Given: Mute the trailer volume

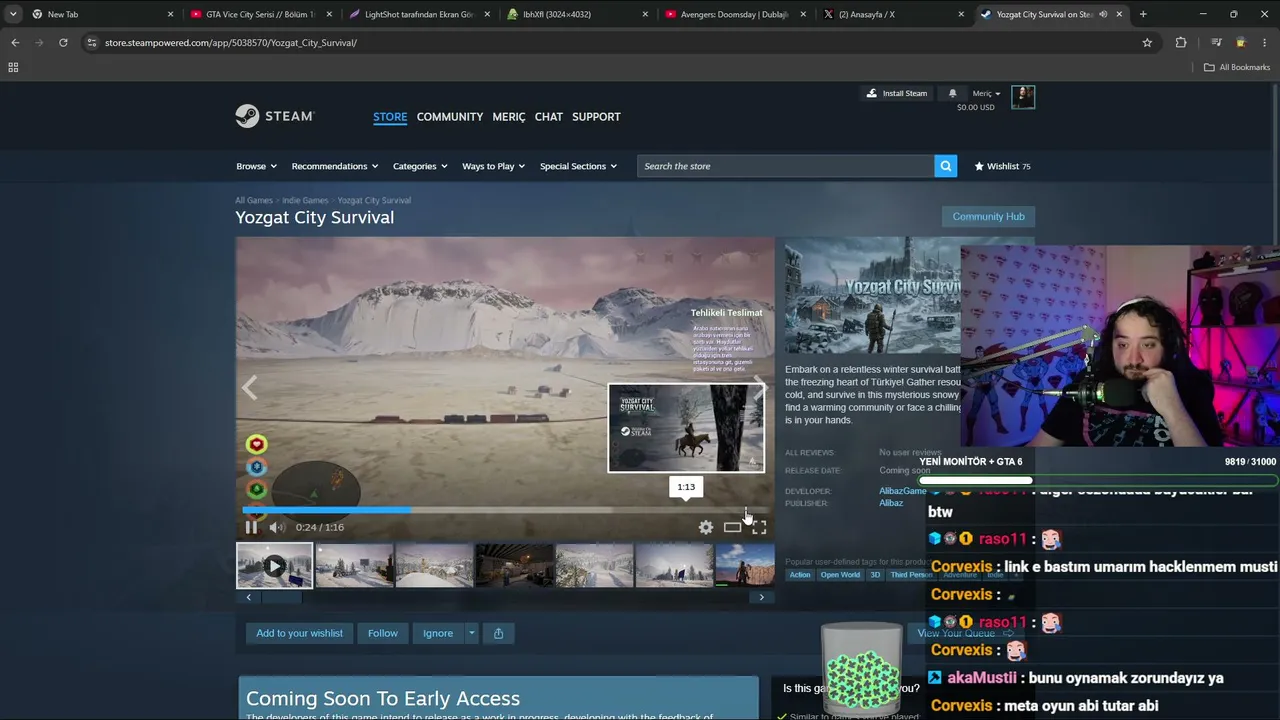Looking at the screenshot, I should point(277,527).
